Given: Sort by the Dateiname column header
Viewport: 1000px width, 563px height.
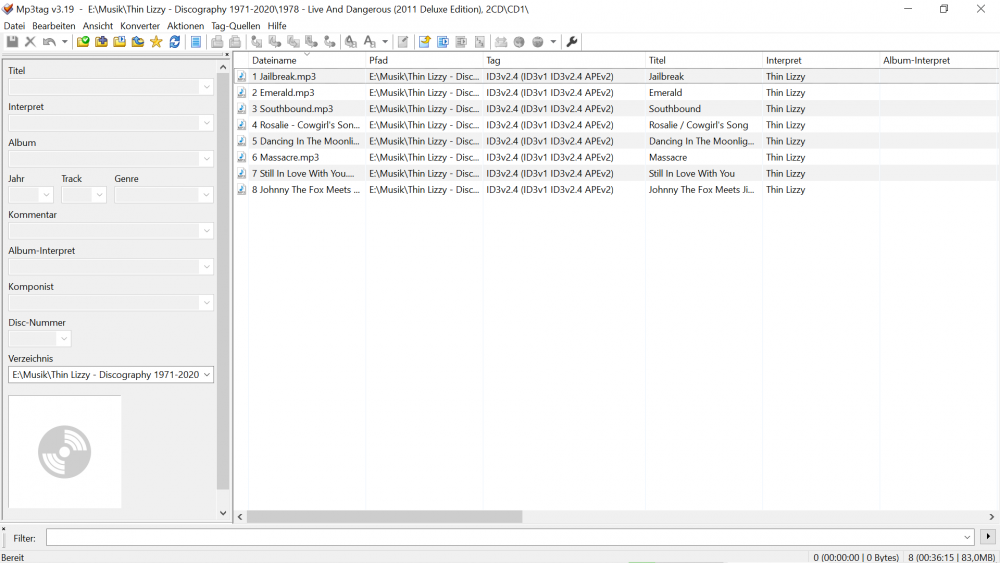Looking at the screenshot, I should (305, 61).
